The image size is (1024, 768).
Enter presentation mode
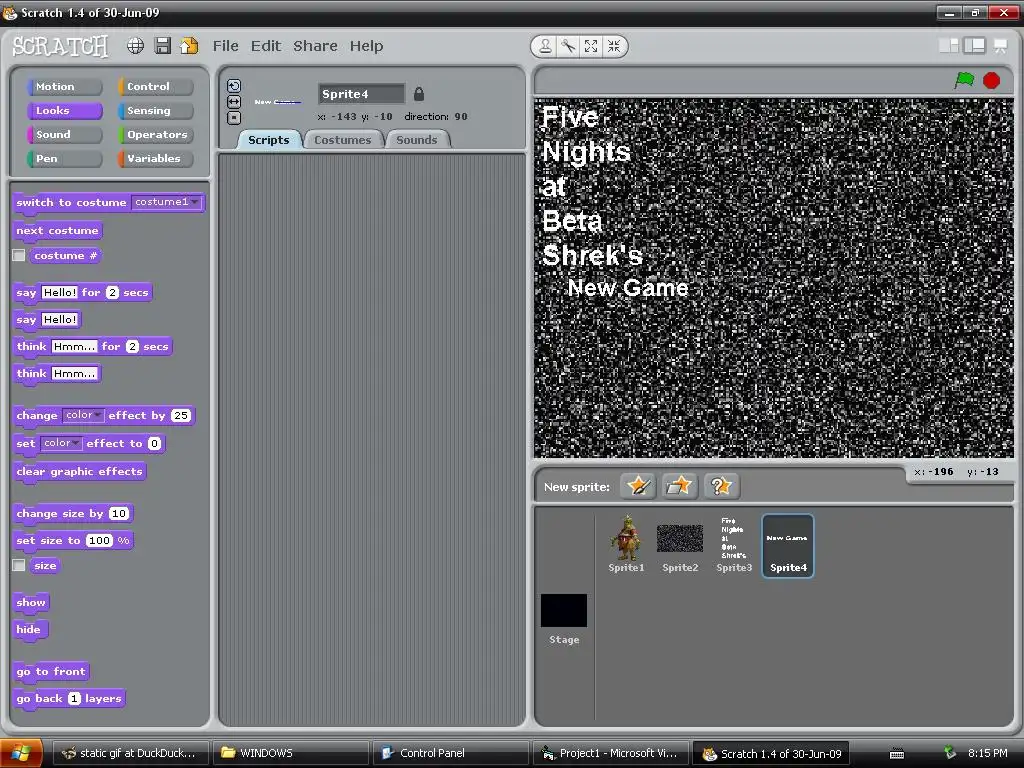click(x=1000, y=46)
